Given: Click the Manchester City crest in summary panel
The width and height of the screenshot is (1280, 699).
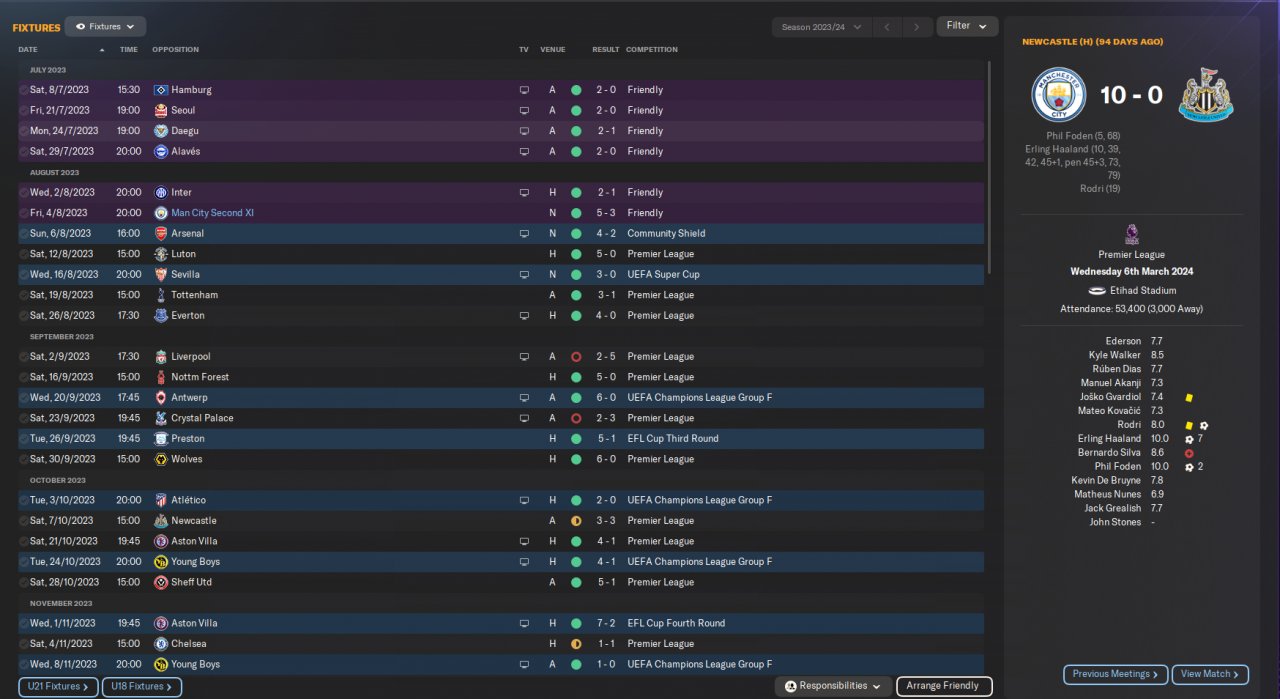Looking at the screenshot, I should tap(1058, 95).
